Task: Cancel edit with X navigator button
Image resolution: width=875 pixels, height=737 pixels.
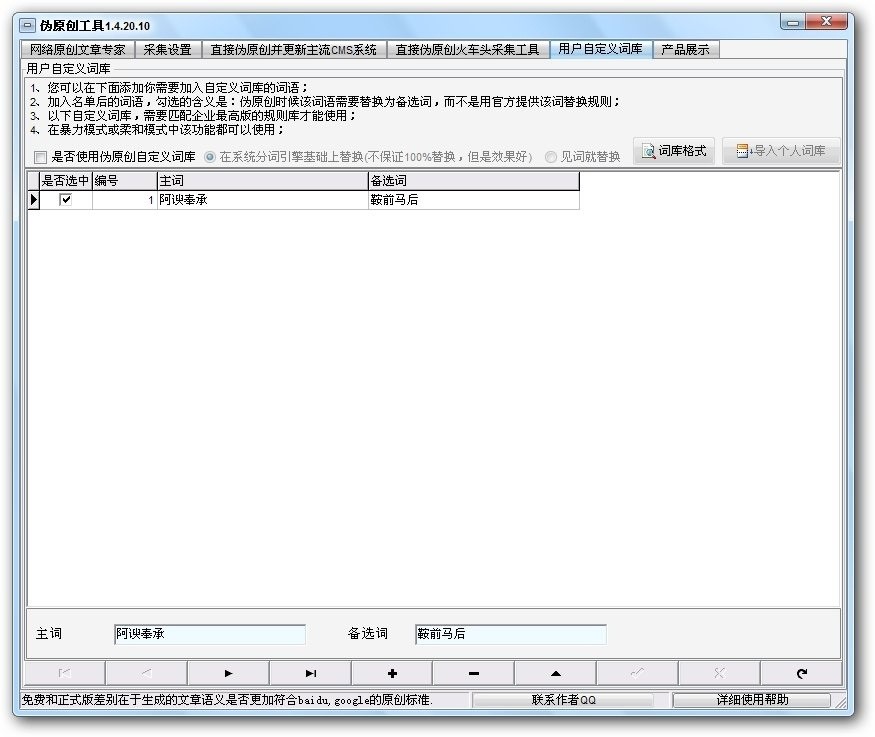Action: point(719,673)
